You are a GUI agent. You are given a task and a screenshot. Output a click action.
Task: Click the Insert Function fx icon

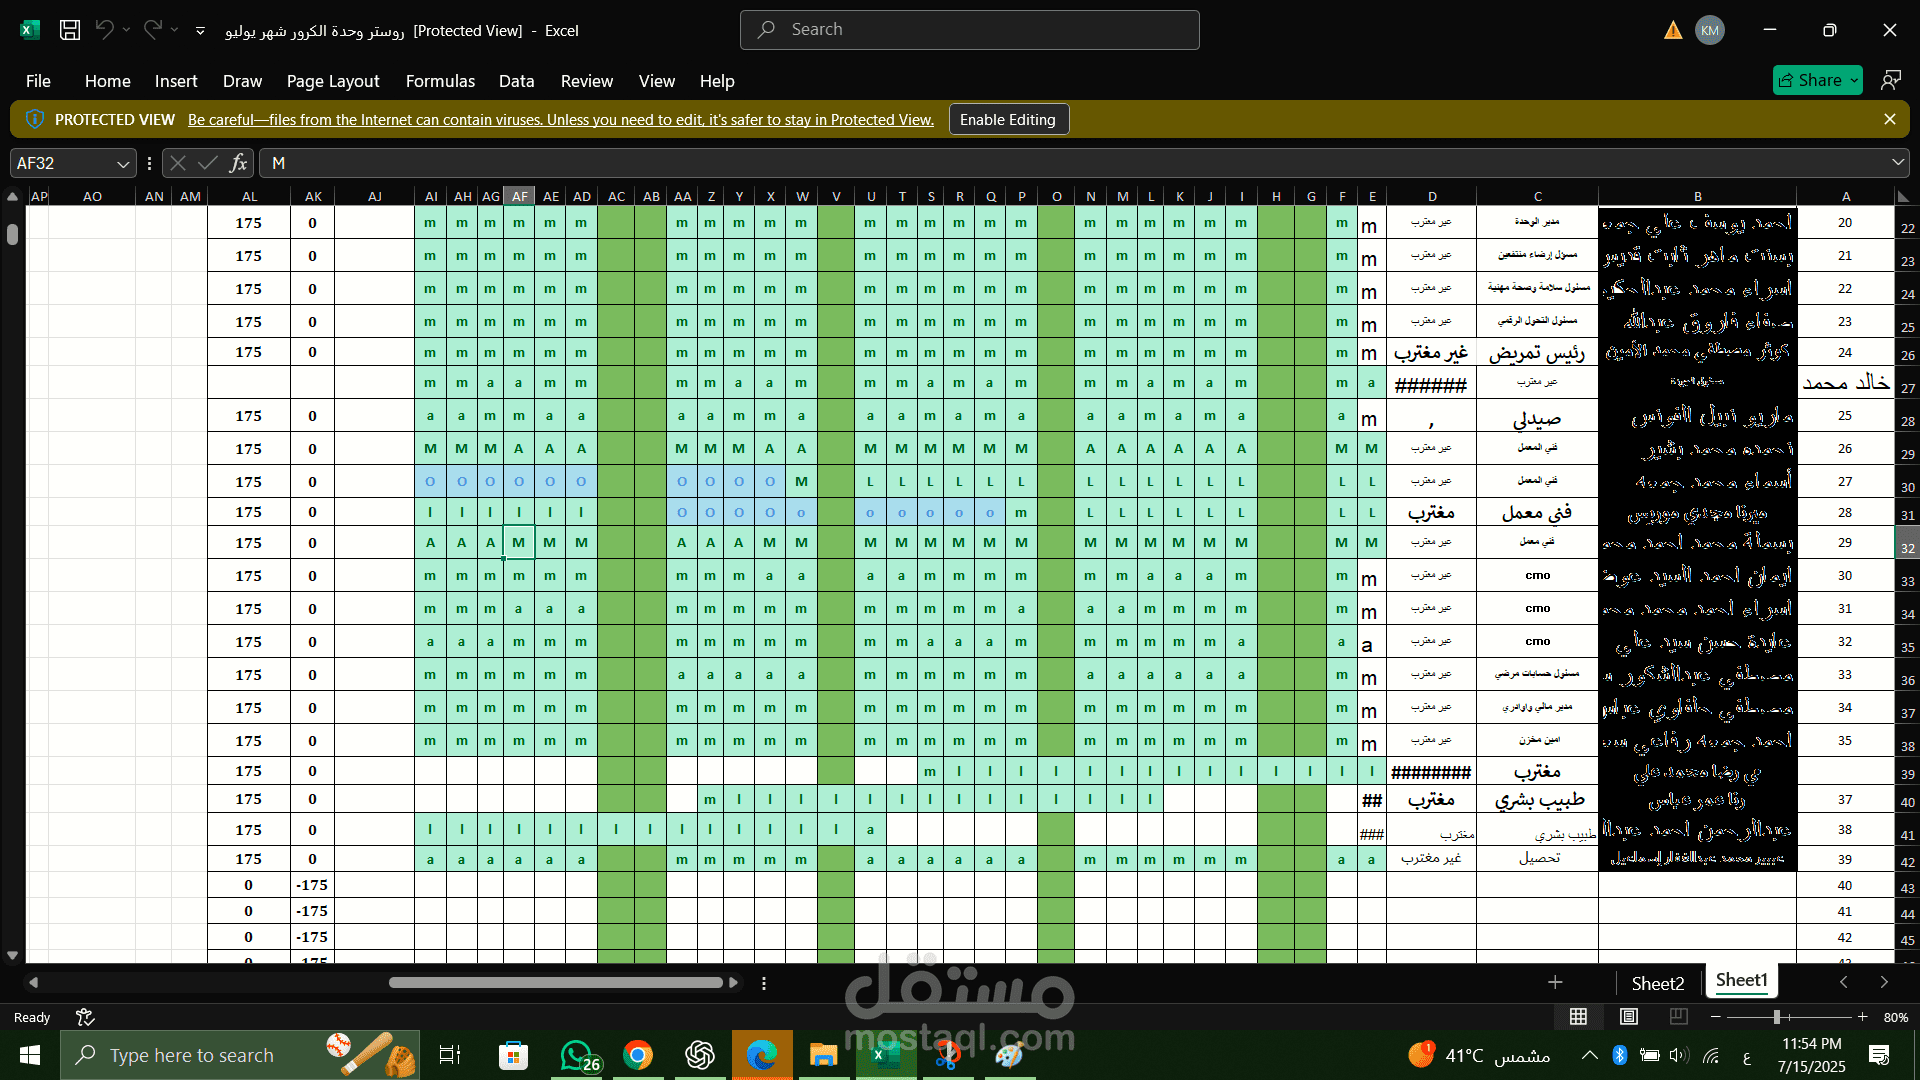[238, 163]
